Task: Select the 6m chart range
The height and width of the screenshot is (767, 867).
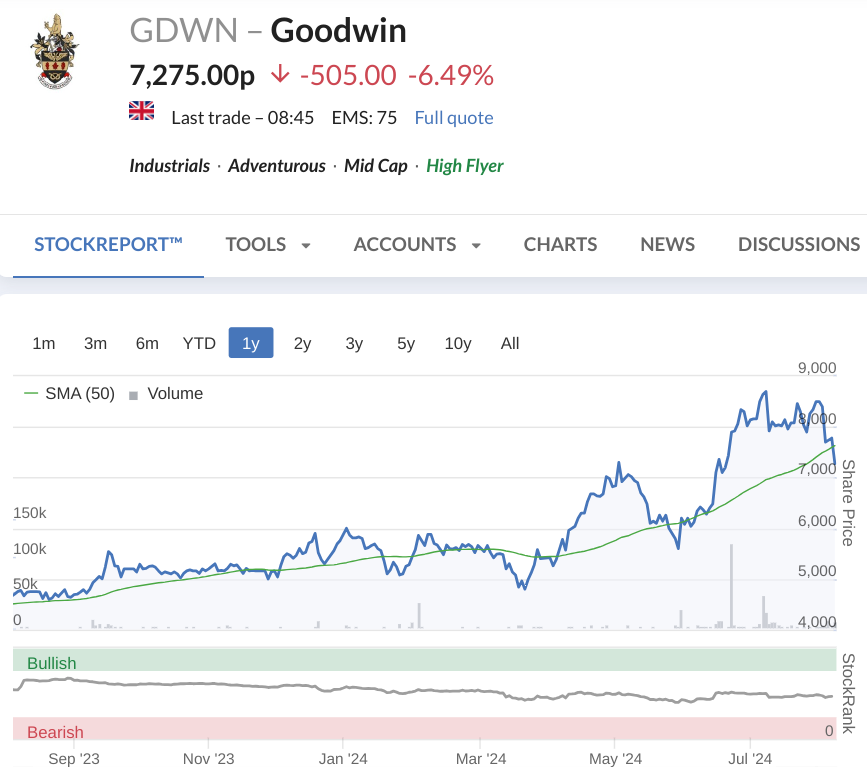Action: pyautogui.click(x=147, y=343)
